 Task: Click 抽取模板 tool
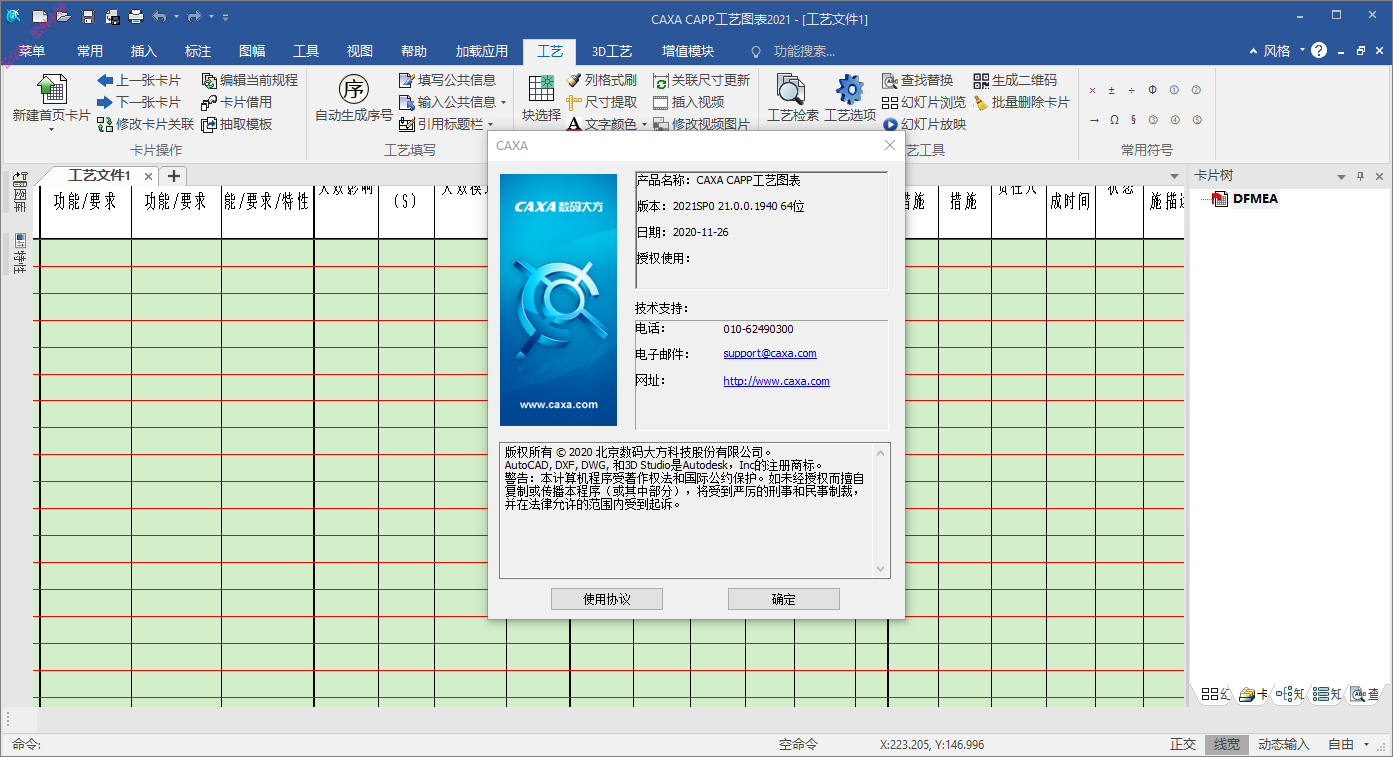tap(237, 124)
